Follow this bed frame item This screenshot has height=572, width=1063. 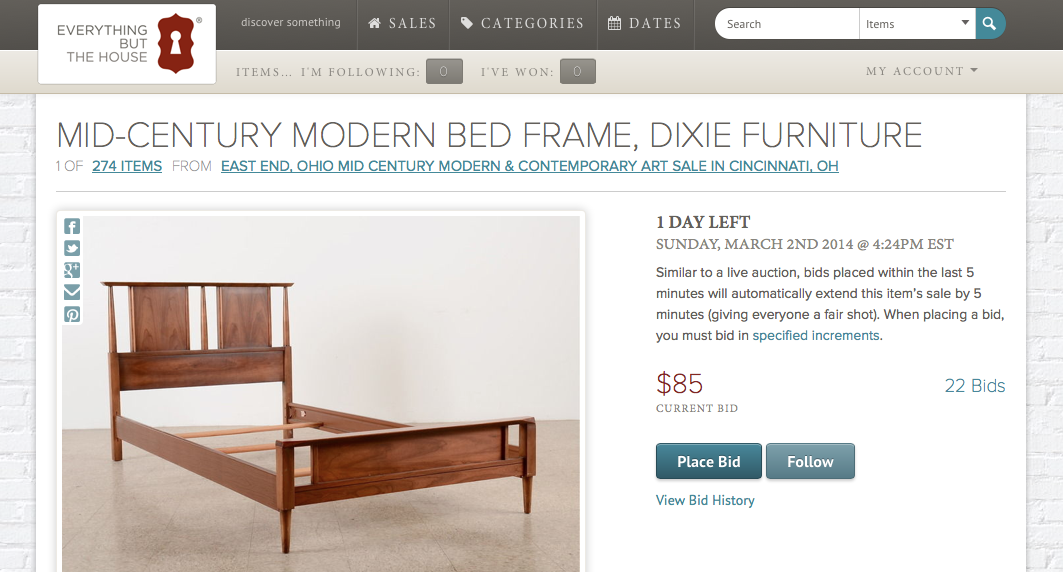(x=810, y=462)
